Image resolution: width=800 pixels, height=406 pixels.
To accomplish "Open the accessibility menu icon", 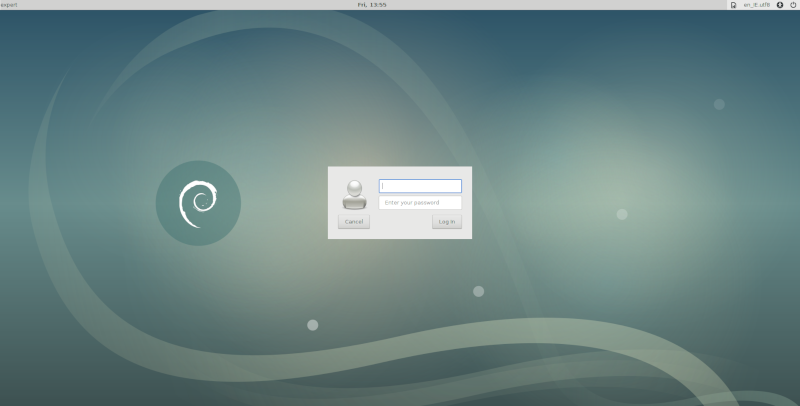I will (x=780, y=5).
